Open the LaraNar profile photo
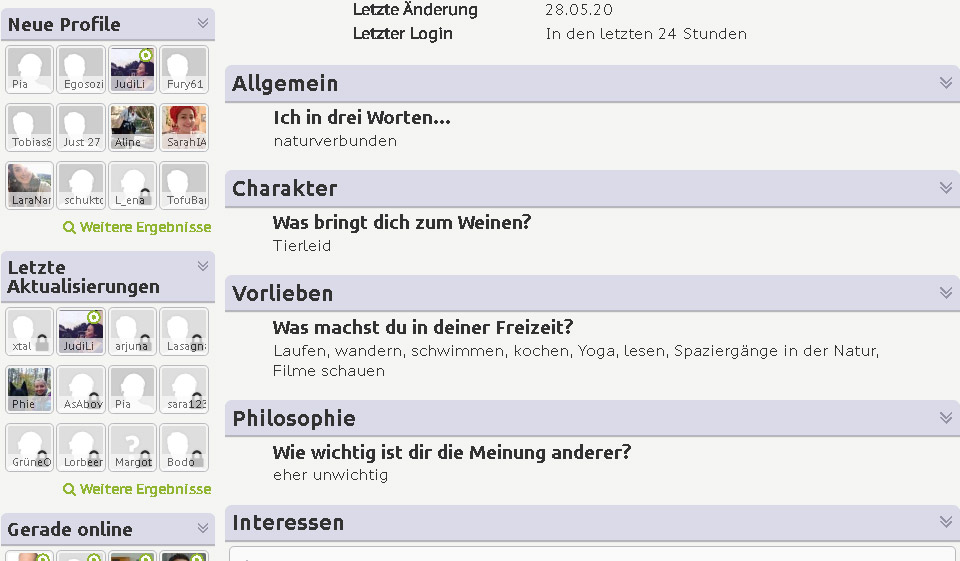 point(31,185)
